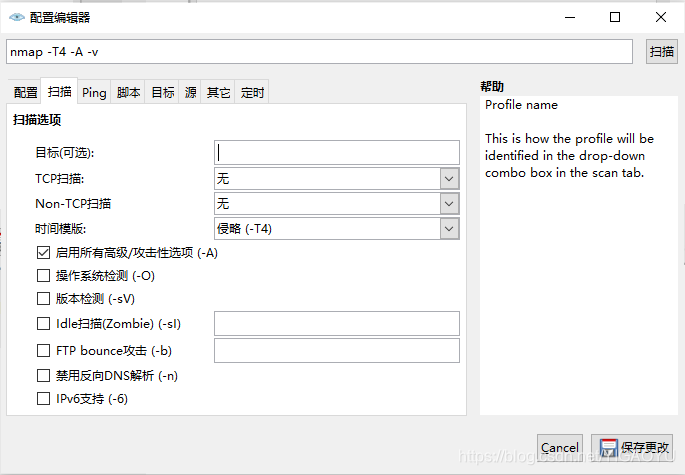Enable 操作系统检测 (-O) checkbox
Screen dimensions: 685x475
click(43, 276)
